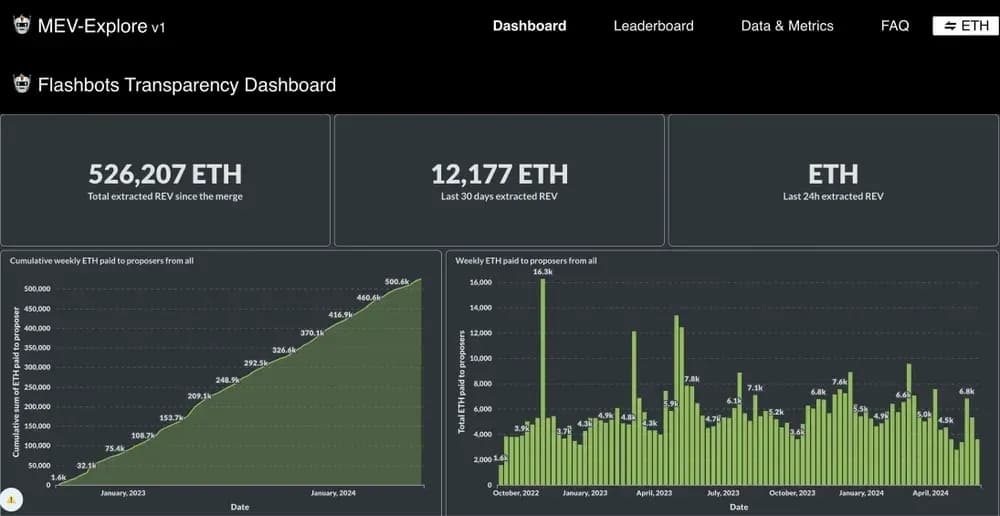The image size is (1000, 516).
Task: Click the 7.6k bar label in weekly chart
Action: [x=839, y=381]
